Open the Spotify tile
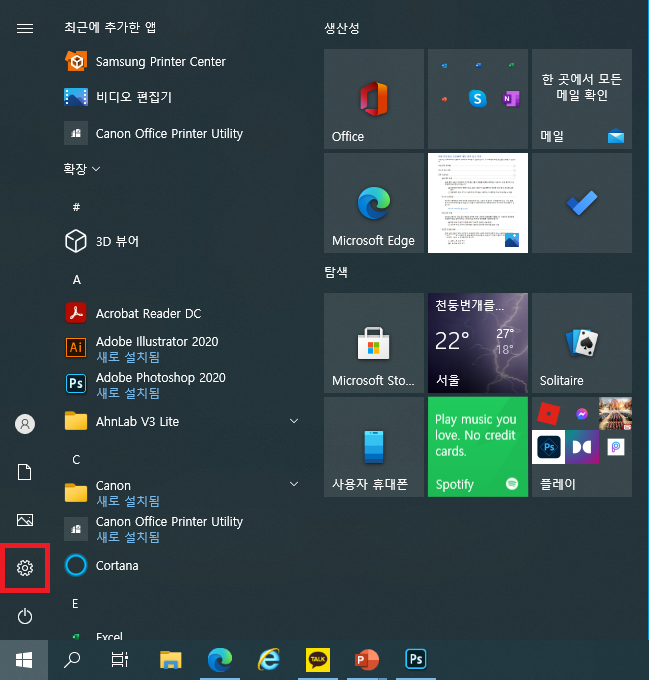649x680 pixels. click(x=478, y=447)
